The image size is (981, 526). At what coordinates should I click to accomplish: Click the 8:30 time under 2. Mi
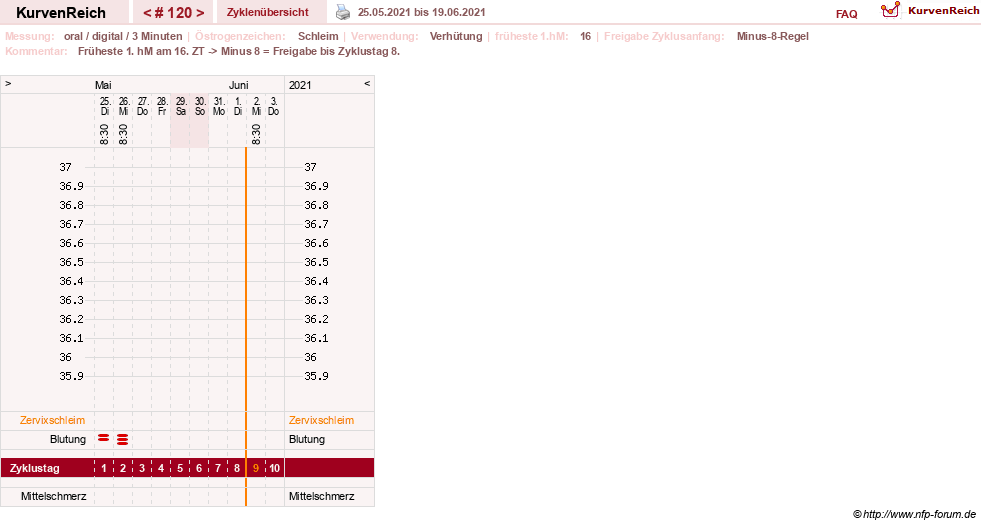(256, 134)
